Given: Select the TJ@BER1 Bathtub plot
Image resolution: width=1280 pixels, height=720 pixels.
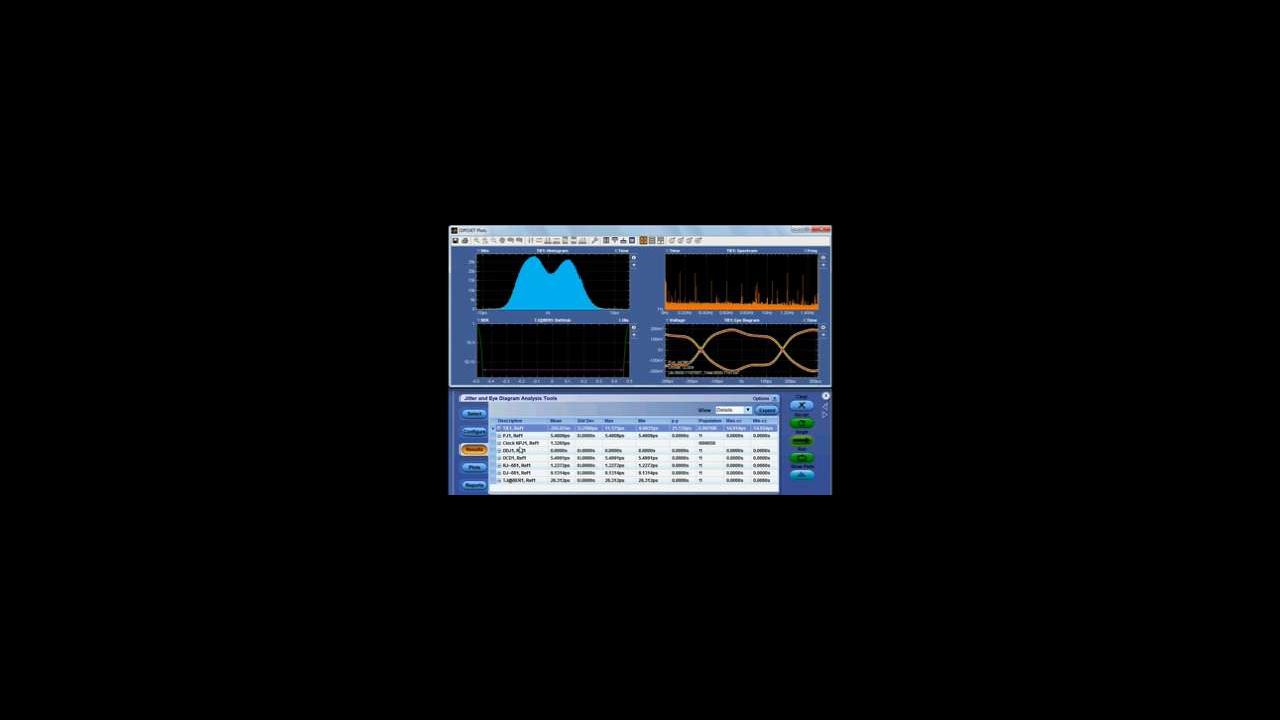Looking at the screenshot, I should (553, 351).
